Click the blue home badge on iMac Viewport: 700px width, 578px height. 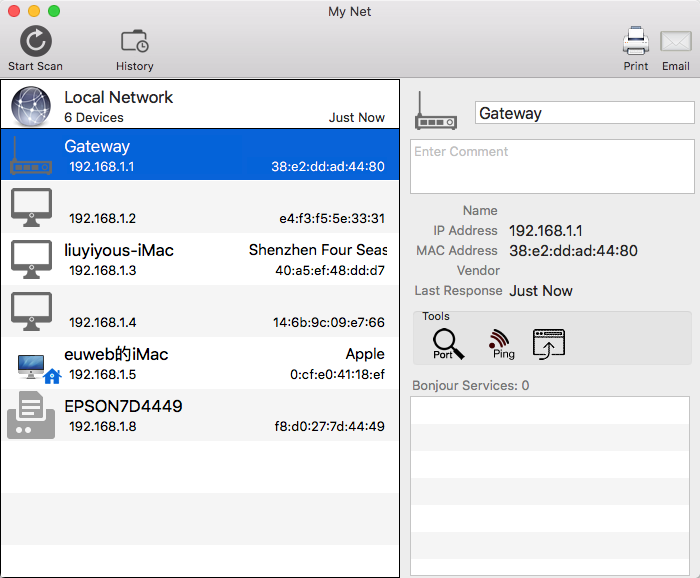point(52,376)
